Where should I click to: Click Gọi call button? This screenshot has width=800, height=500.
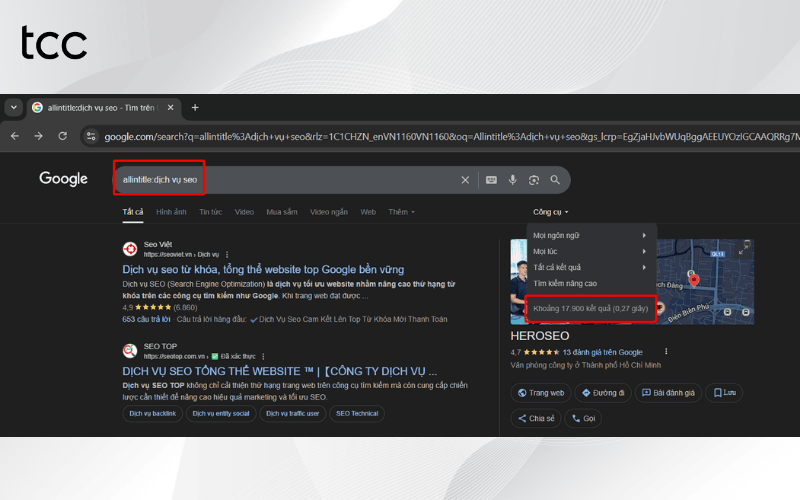point(583,418)
